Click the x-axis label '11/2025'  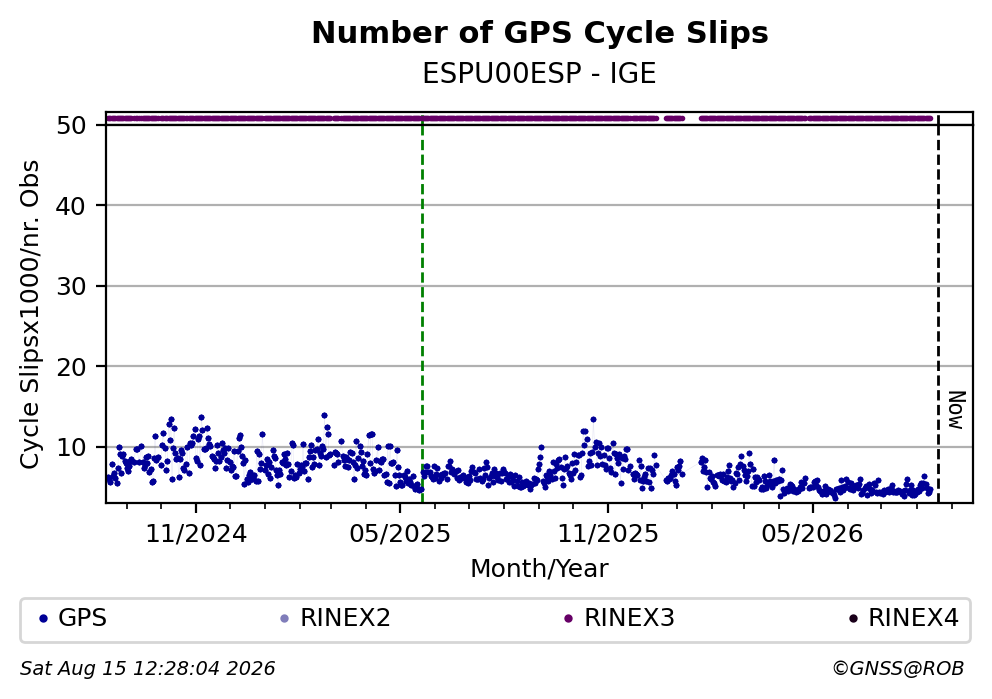click(x=608, y=535)
